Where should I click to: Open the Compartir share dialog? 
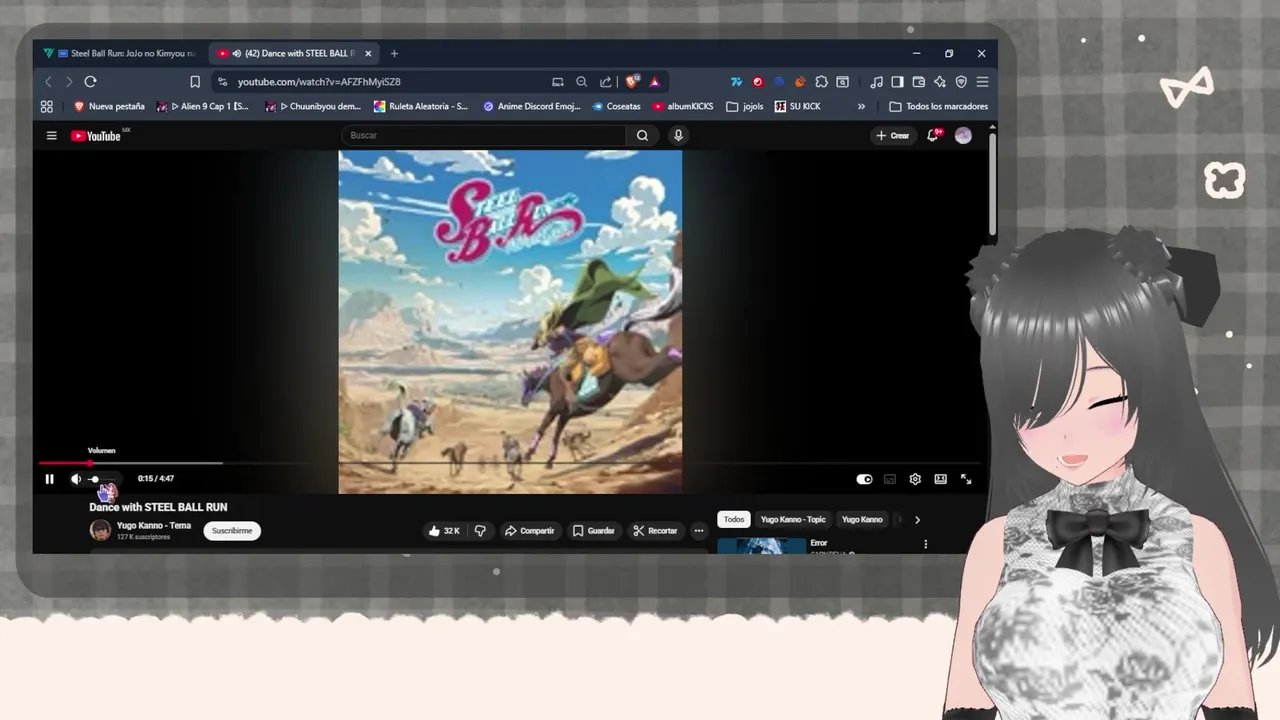point(529,531)
